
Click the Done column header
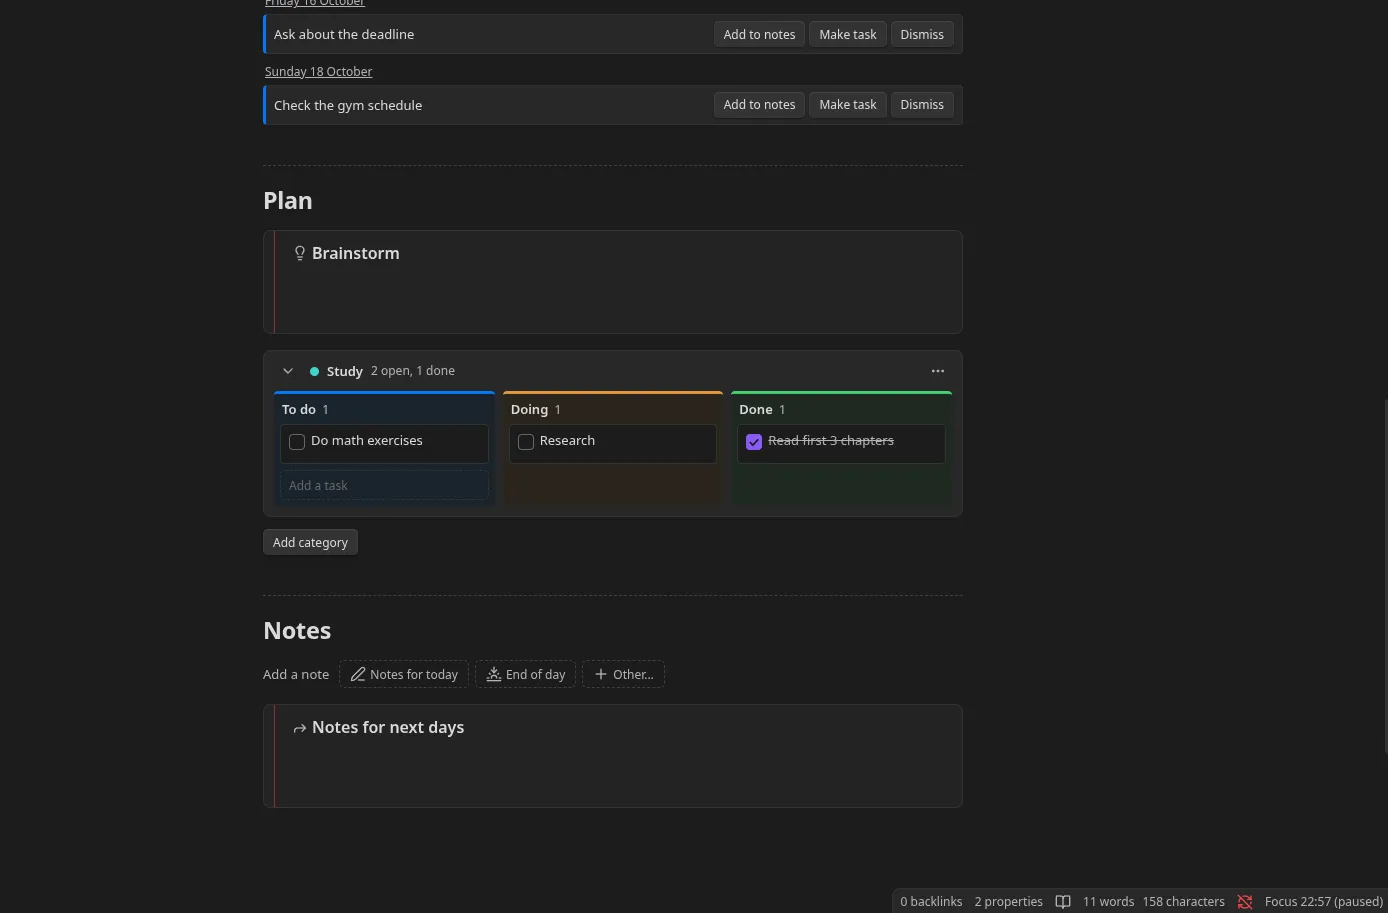[x=756, y=409]
